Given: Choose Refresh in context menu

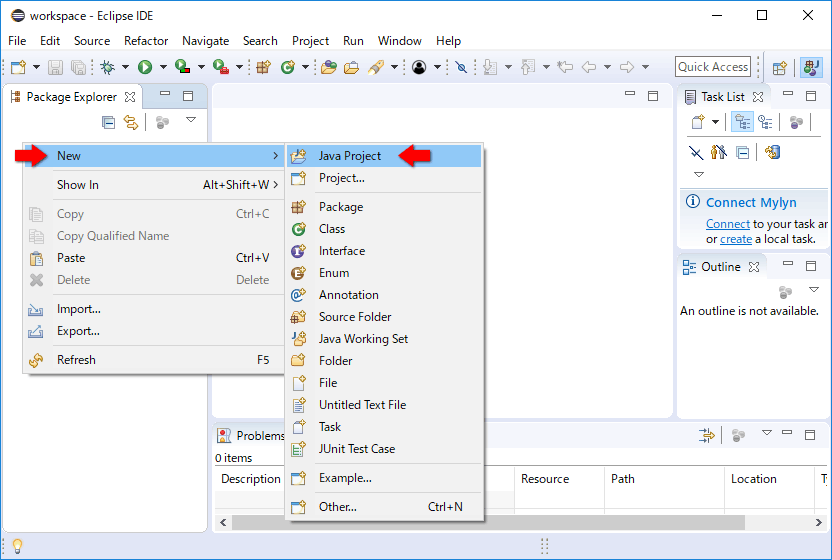Looking at the screenshot, I should coord(153,360).
